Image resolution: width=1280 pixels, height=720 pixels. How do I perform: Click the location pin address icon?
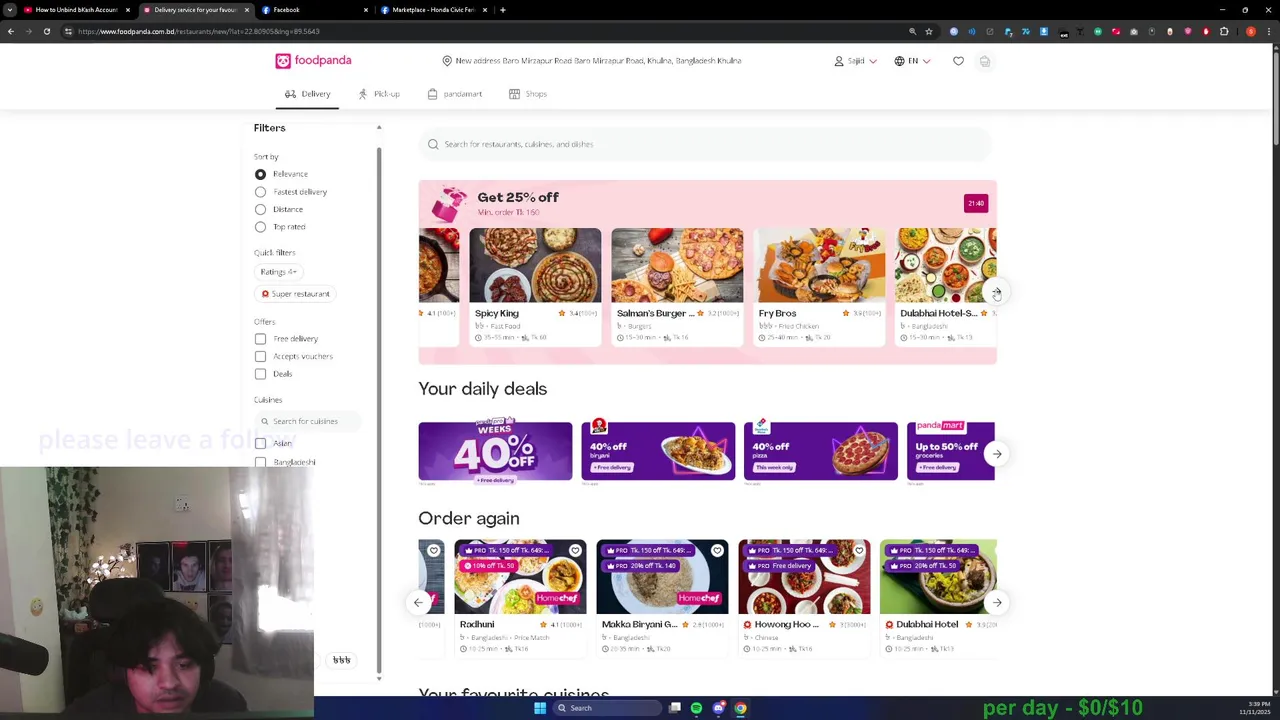[447, 61]
